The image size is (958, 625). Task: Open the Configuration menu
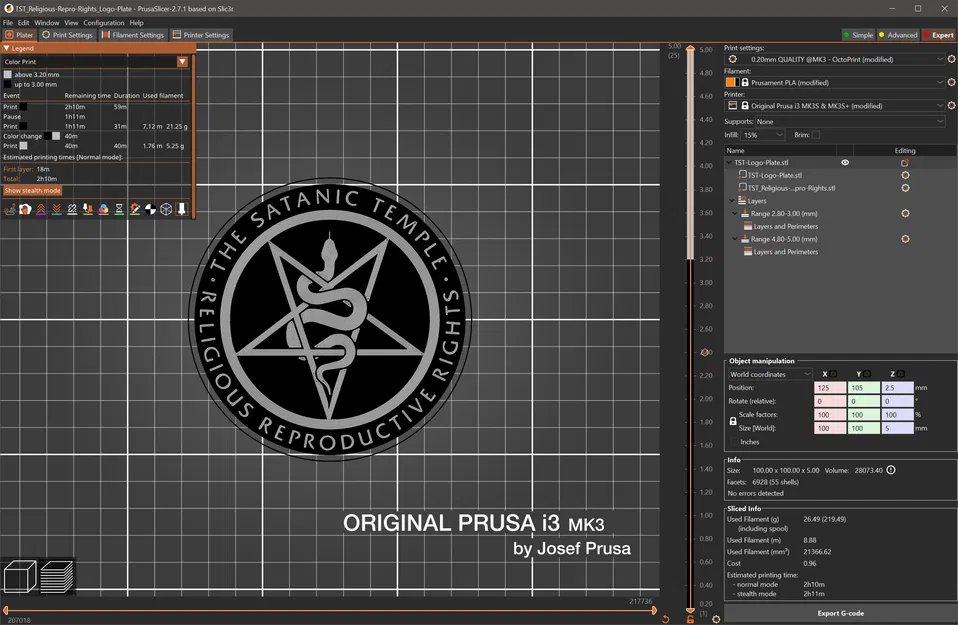click(x=103, y=22)
